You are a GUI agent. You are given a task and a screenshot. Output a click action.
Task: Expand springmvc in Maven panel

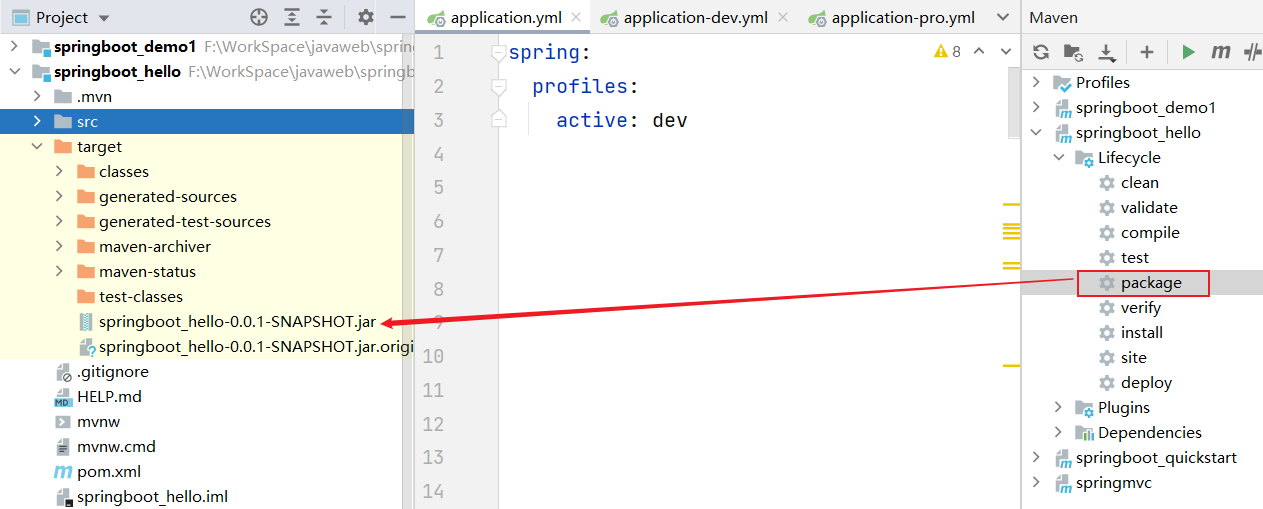click(1036, 482)
